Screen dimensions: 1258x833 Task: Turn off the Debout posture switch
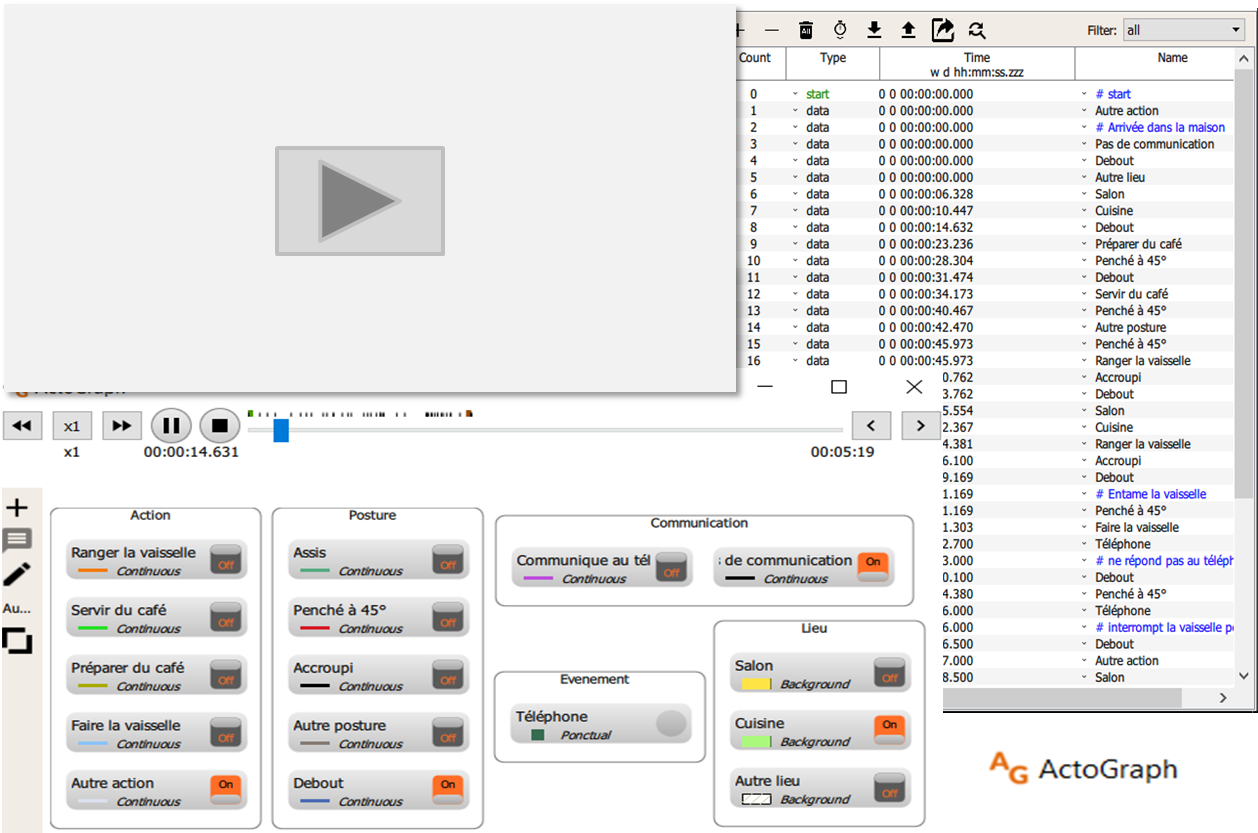(448, 790)
